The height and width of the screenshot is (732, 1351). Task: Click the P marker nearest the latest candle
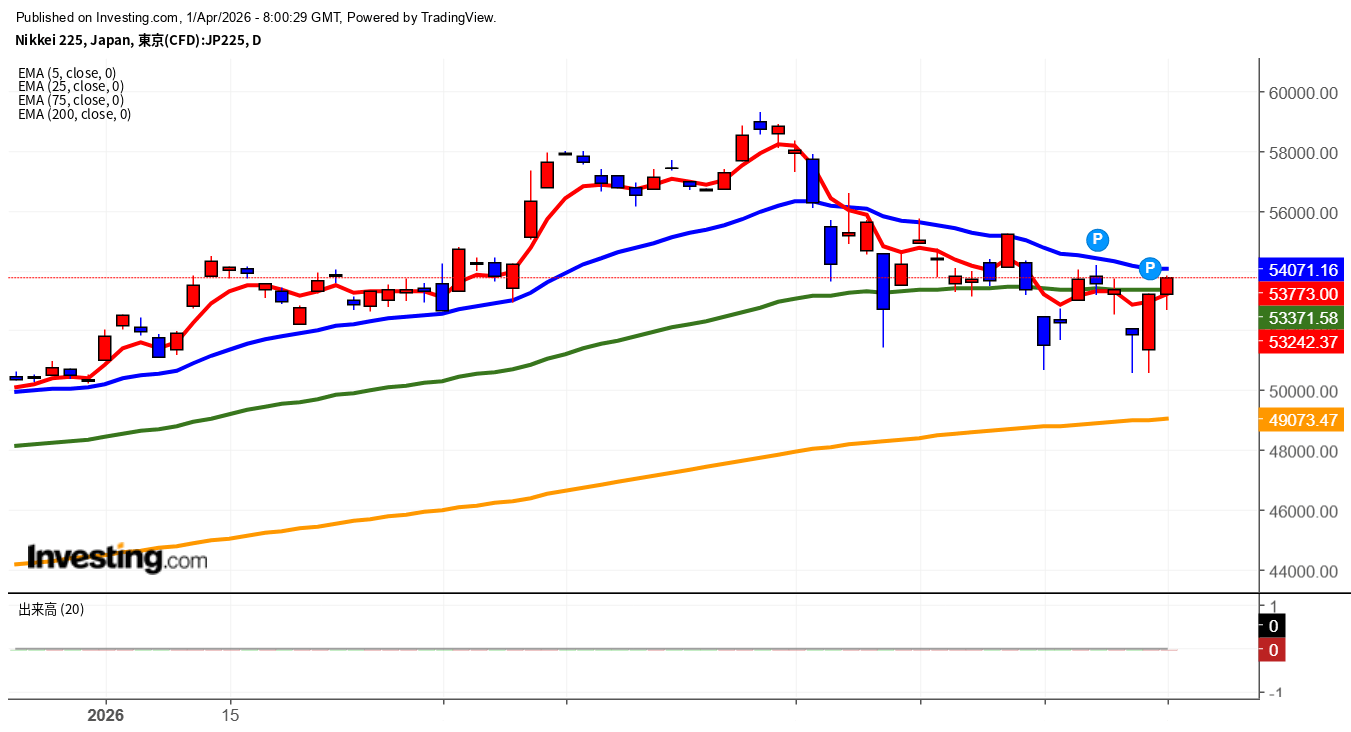pyautogui.click(x=1150, y=268)
